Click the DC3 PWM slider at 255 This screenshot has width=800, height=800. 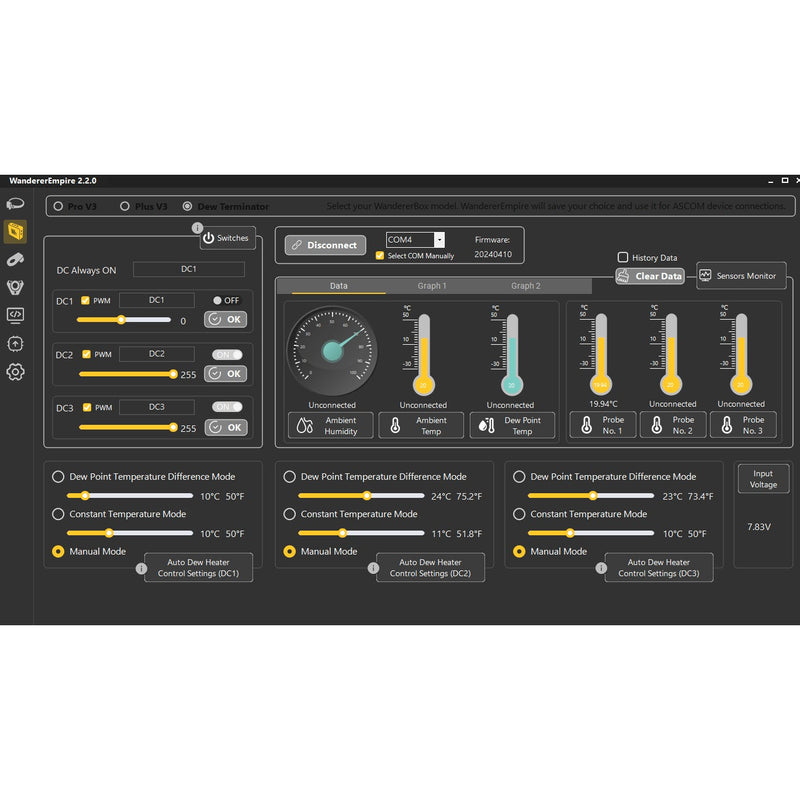(173, 427)
